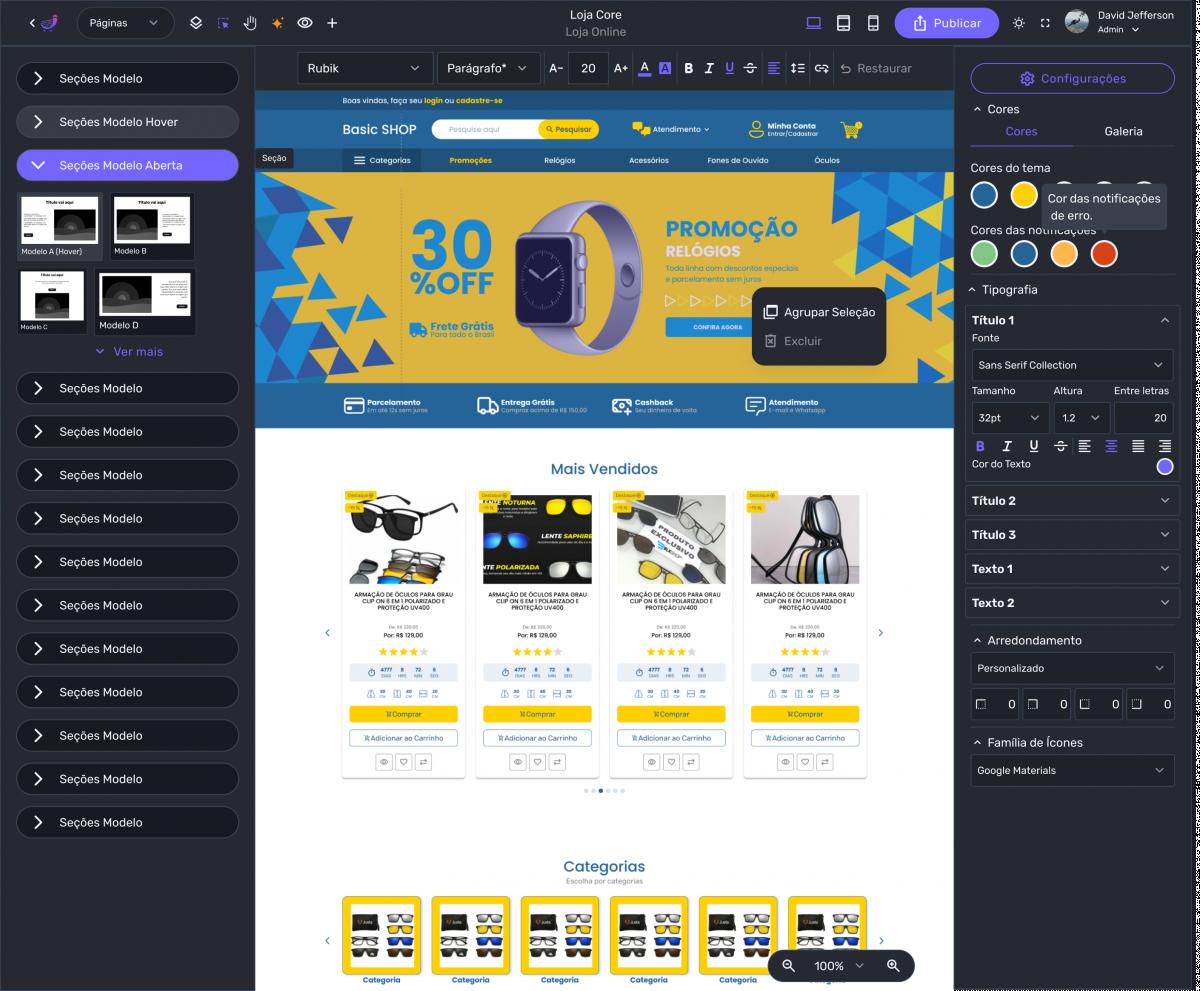The width and height of the screenshot is (1200, 991).
Task: Toggle light/dark theme sun icon
Action: (x=1018, y=23)
